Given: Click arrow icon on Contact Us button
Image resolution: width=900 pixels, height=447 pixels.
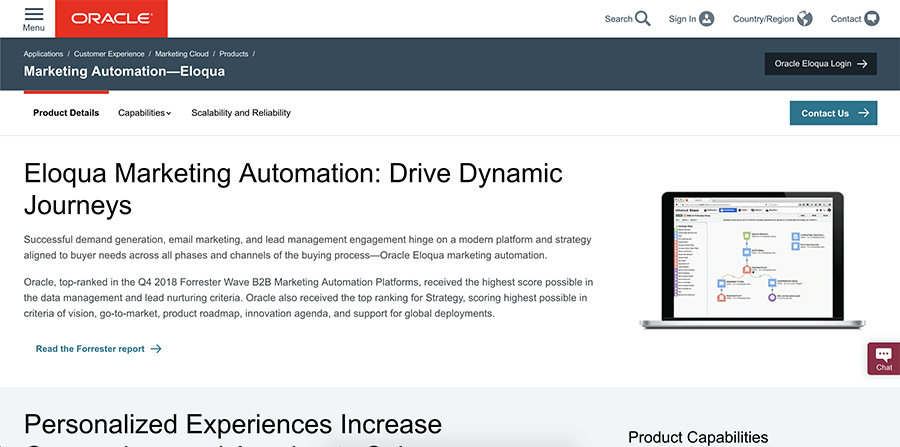Looking at the screenshot, I should 864,113.
